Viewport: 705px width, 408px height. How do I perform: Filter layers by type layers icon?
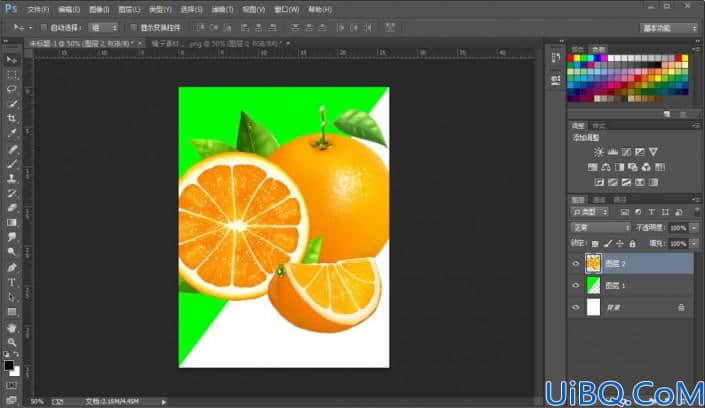pos(651,212)
